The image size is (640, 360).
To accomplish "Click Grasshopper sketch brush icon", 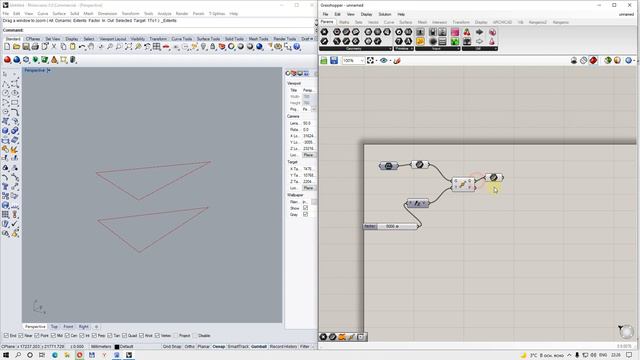I will 397,60.
